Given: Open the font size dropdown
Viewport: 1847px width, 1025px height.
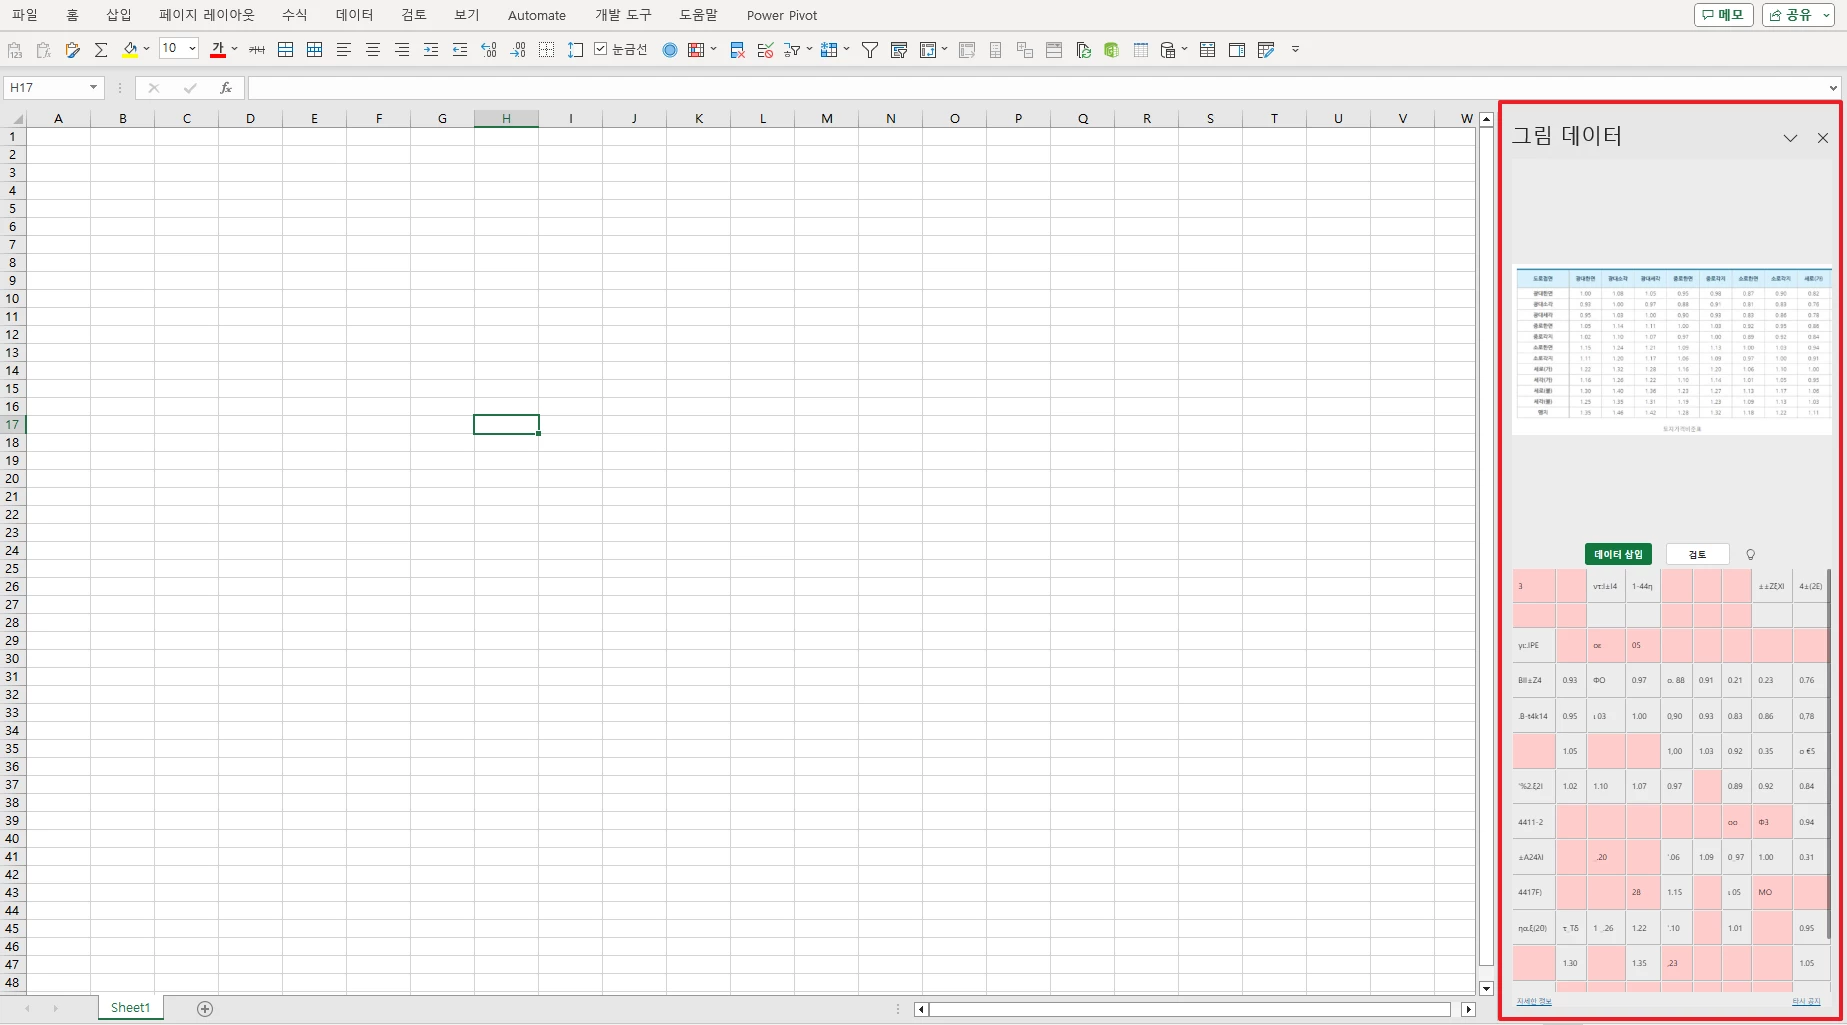Looking at the screenshot, I should point(192,49).
